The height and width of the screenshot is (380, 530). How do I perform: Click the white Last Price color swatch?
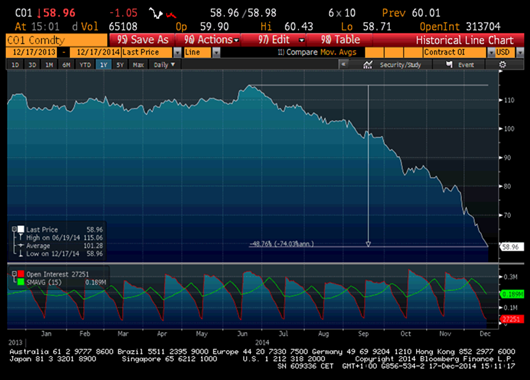tap(21, 229)
